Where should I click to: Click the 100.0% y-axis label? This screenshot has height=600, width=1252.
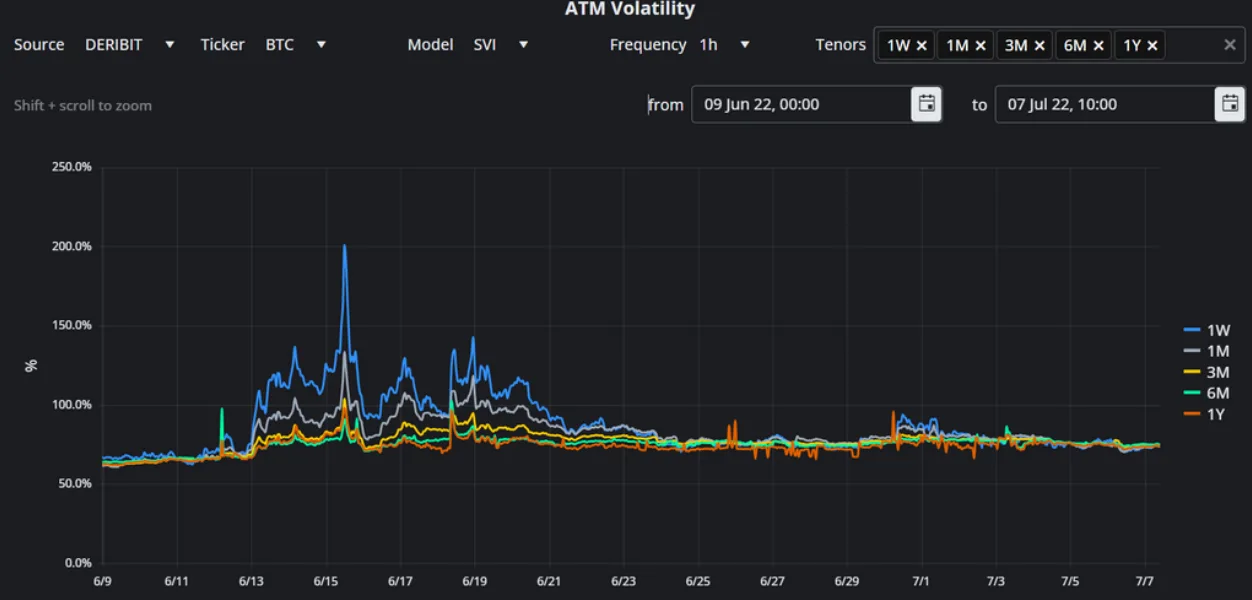pos(72,405)
